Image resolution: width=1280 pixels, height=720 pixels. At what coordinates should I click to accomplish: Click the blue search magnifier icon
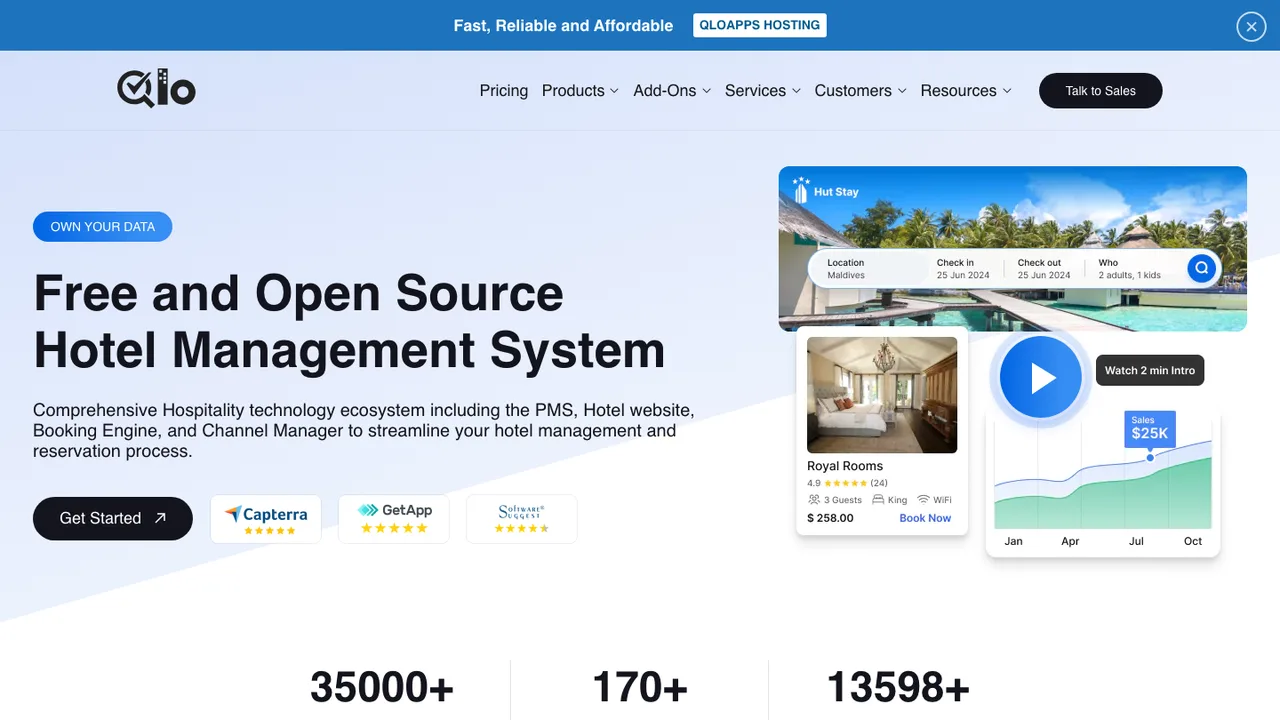click(x=1202, y=268)
